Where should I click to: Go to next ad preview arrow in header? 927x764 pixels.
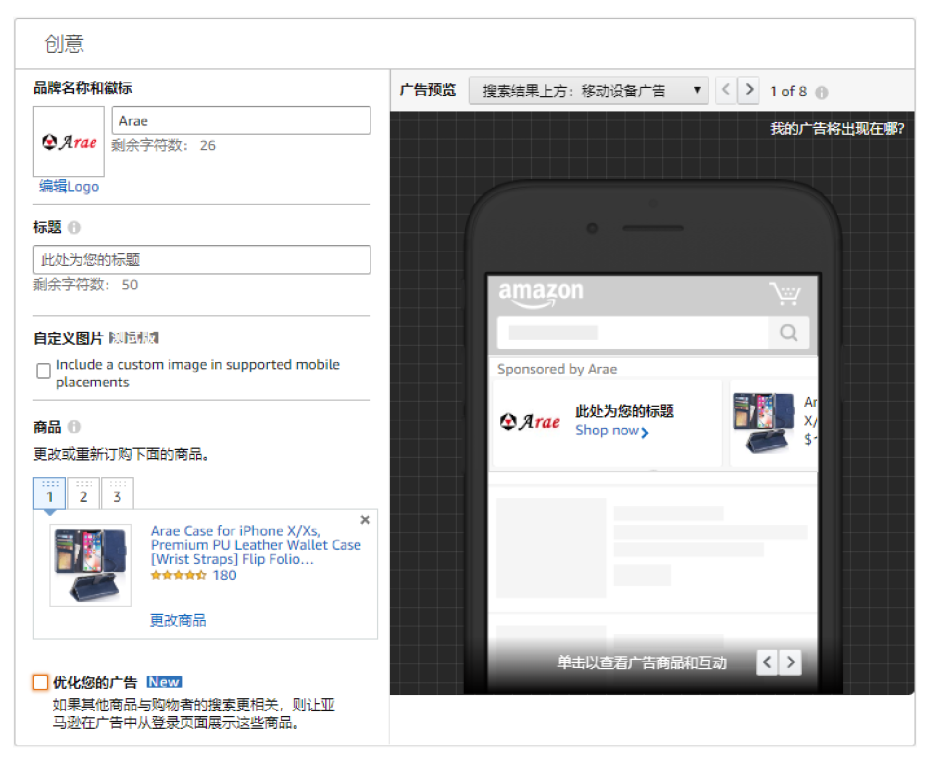(748, 90)
